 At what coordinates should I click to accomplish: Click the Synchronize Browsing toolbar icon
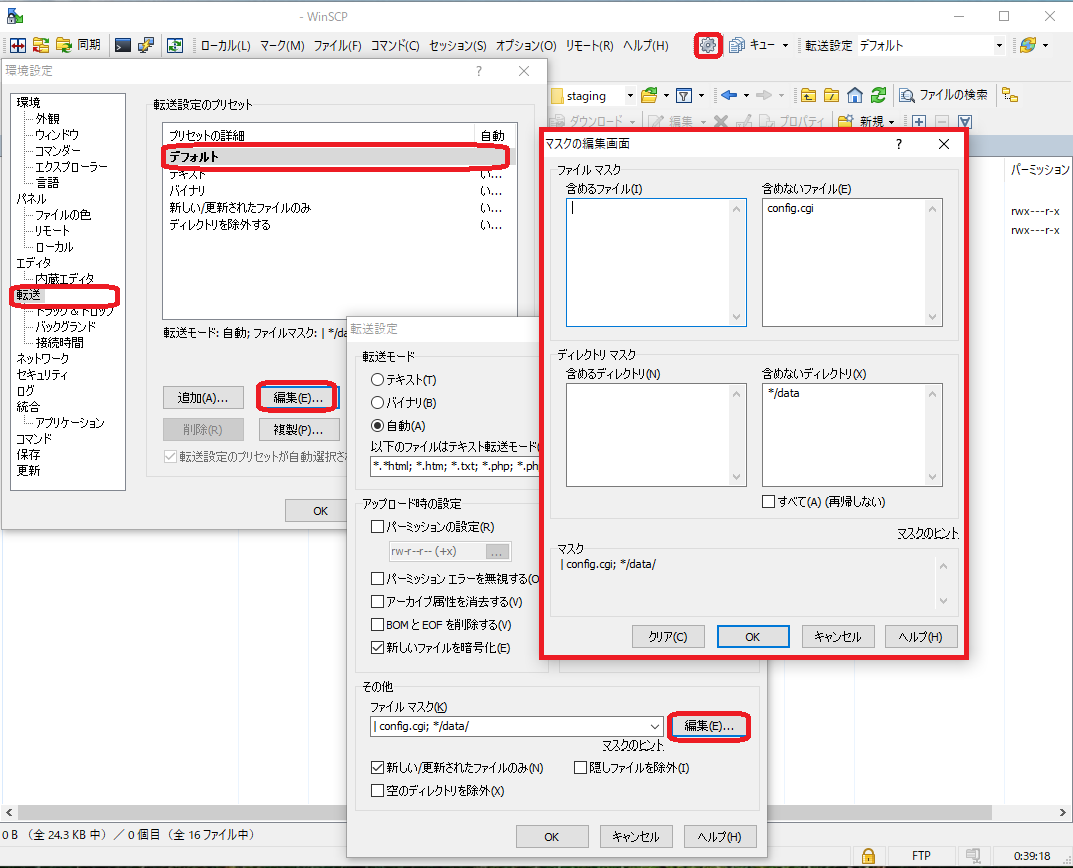click(x=41, y=45)
